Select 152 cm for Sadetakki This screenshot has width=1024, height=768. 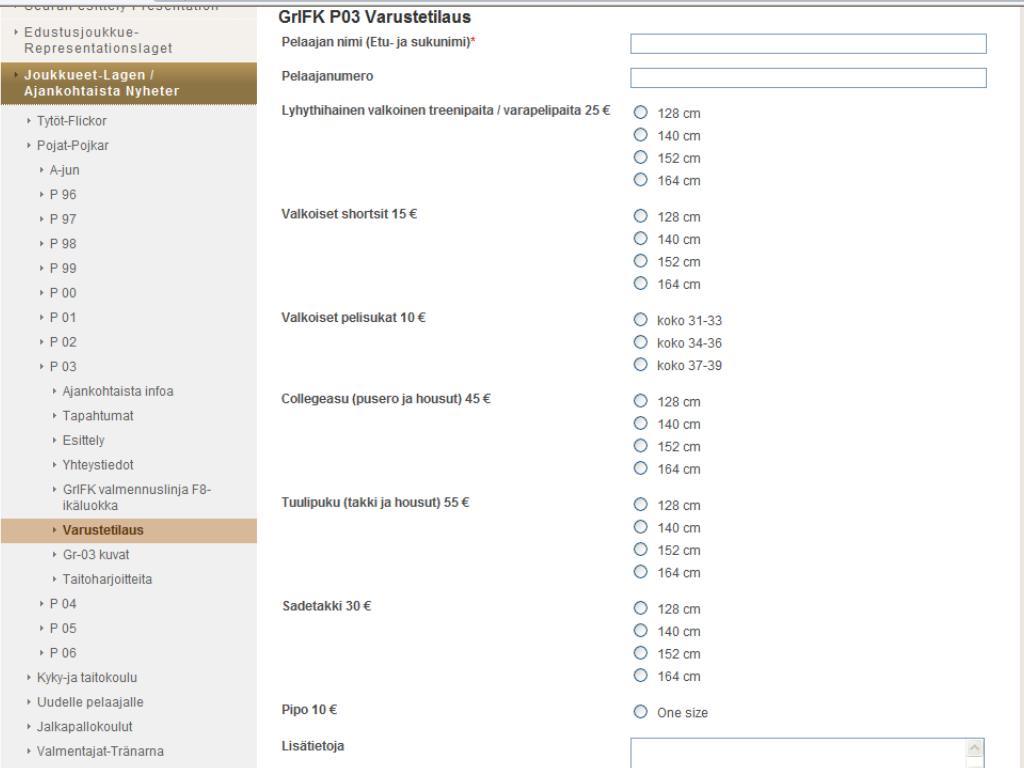(641, 652)
